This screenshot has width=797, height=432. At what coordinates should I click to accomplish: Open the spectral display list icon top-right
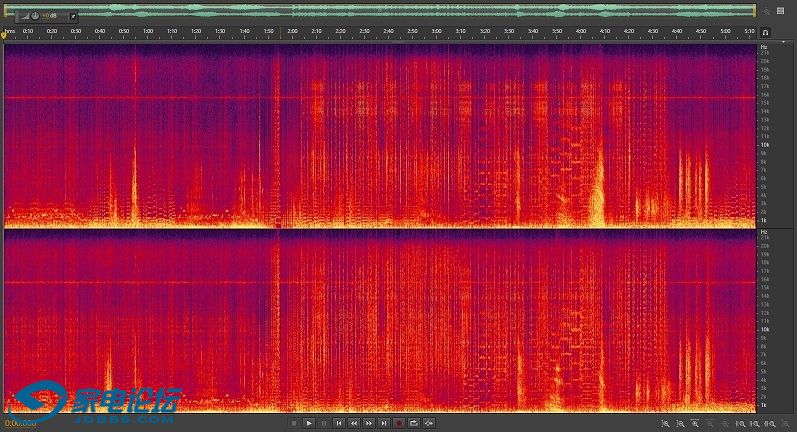click(x=781, y=11)
